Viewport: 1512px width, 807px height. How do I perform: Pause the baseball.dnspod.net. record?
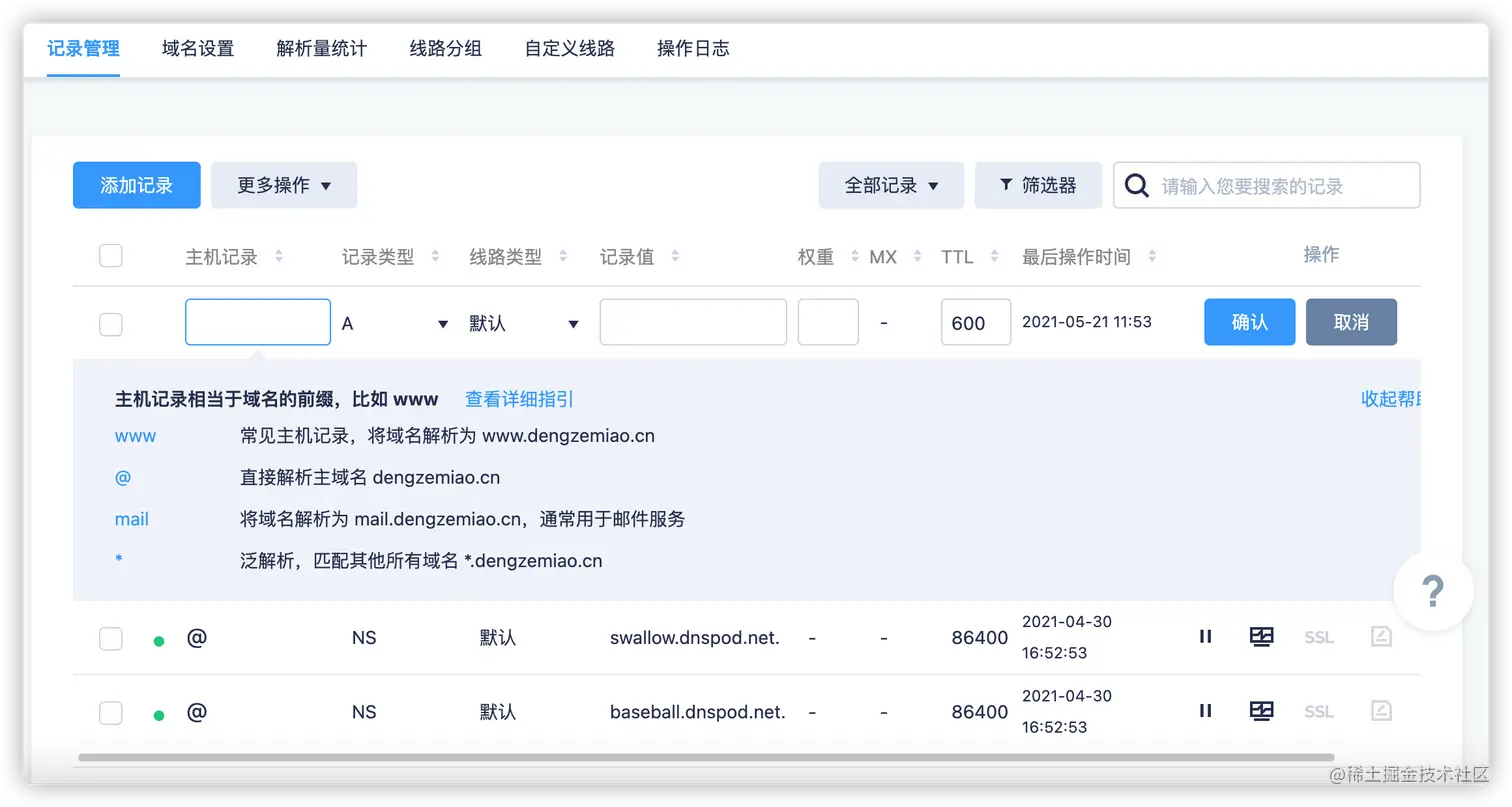pyautogui.click(x=1205, y=711)
